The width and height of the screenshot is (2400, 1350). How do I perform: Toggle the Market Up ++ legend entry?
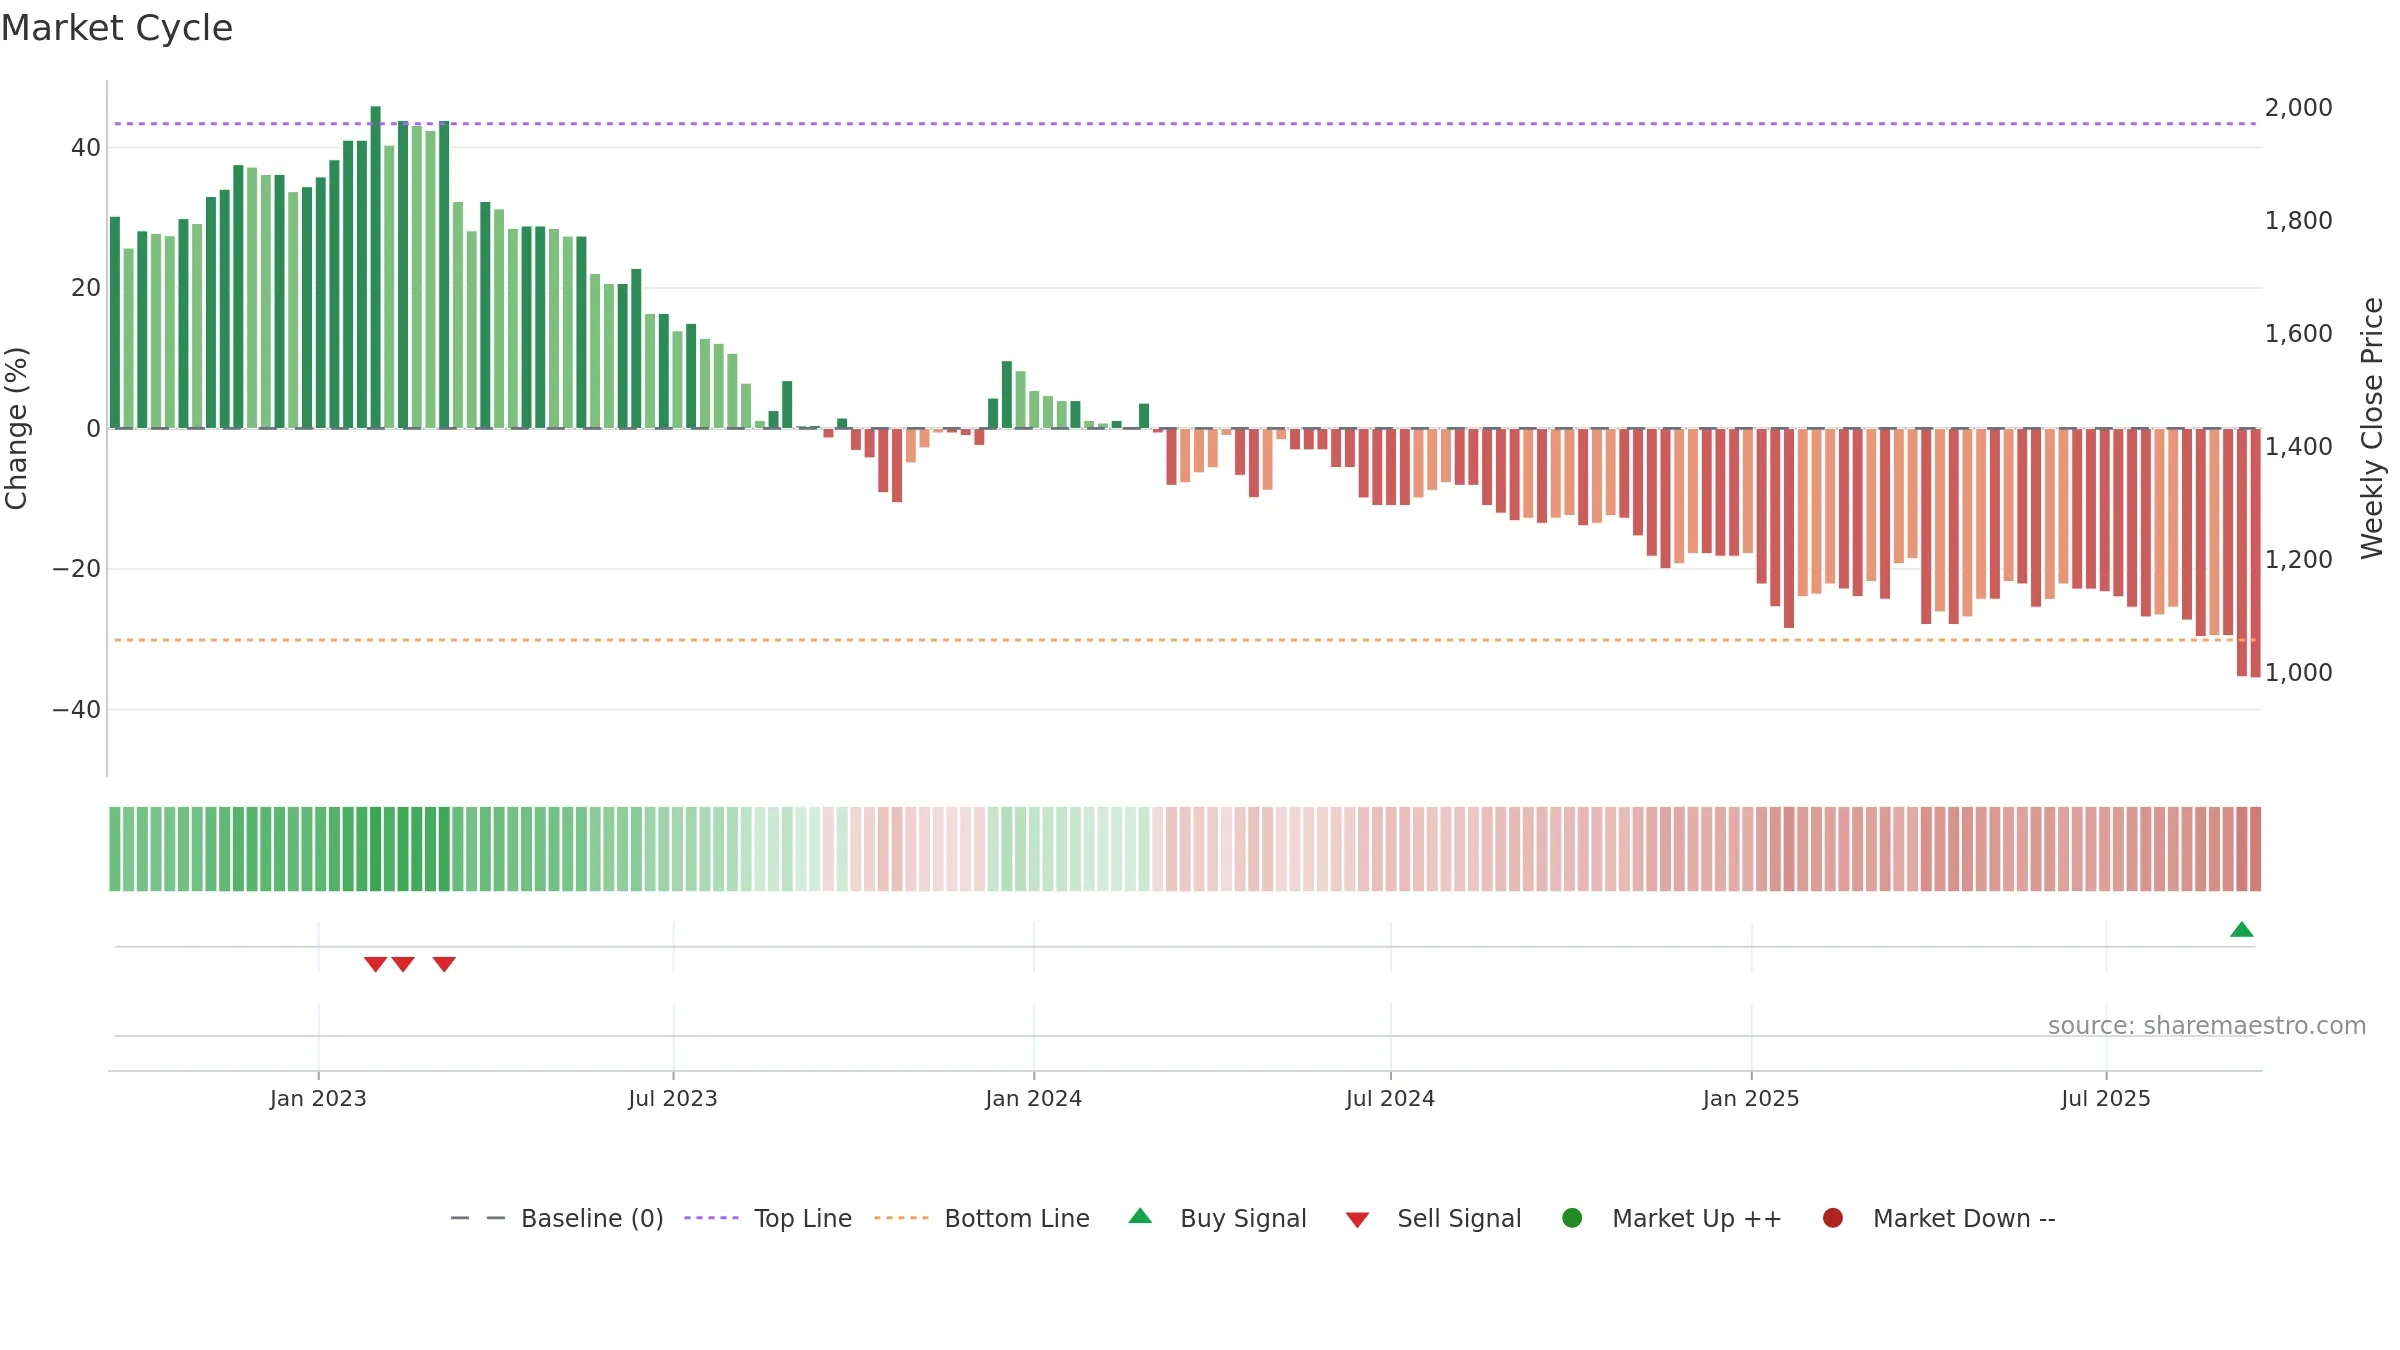tap(1672, 1218)
